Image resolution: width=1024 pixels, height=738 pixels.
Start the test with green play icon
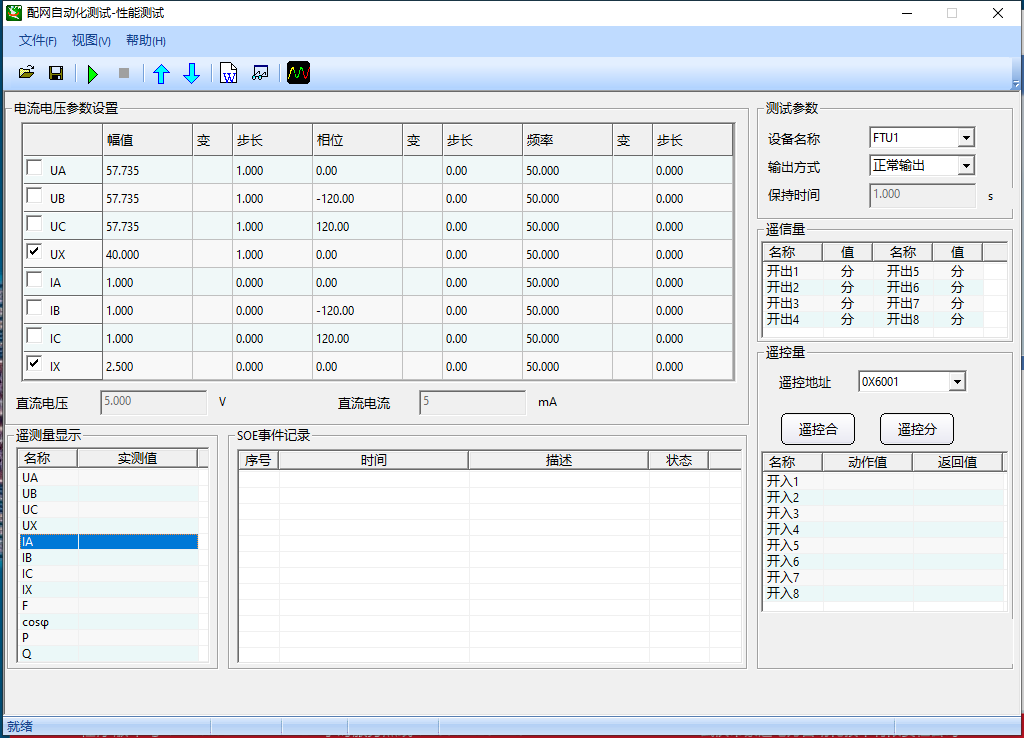(x=93, y=73)
